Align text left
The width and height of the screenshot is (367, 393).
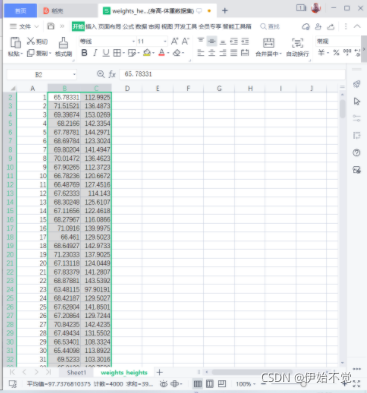coord(201,53)
